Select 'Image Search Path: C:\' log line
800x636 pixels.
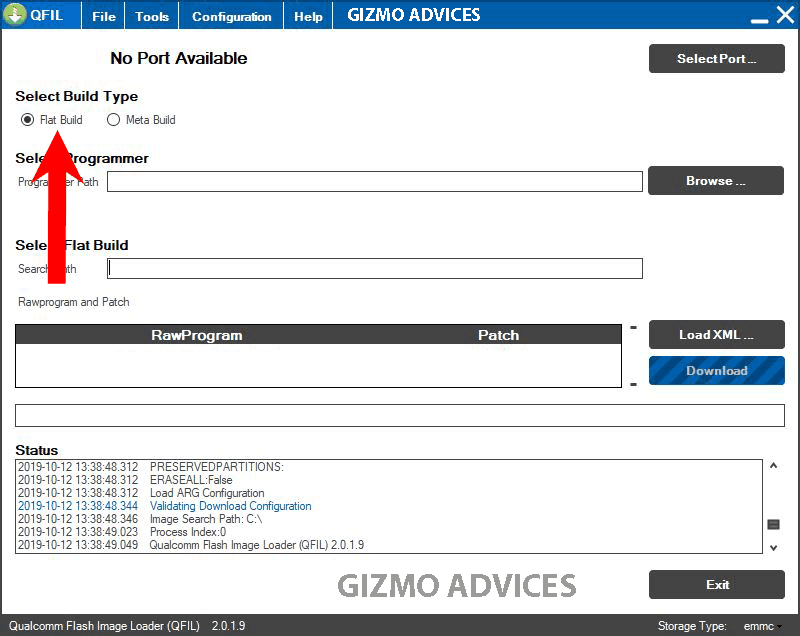pos(206,519)
